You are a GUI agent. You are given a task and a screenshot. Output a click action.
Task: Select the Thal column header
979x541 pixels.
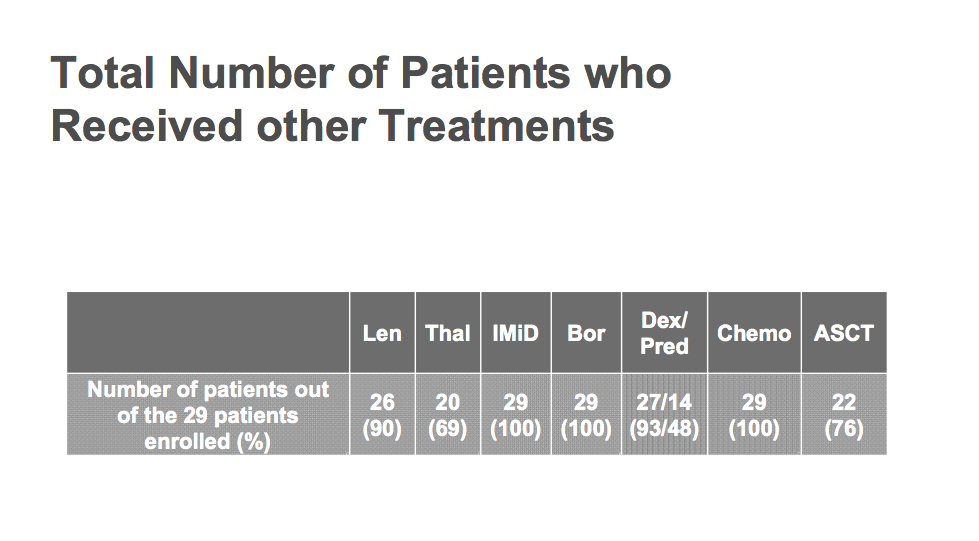(448, 333)
